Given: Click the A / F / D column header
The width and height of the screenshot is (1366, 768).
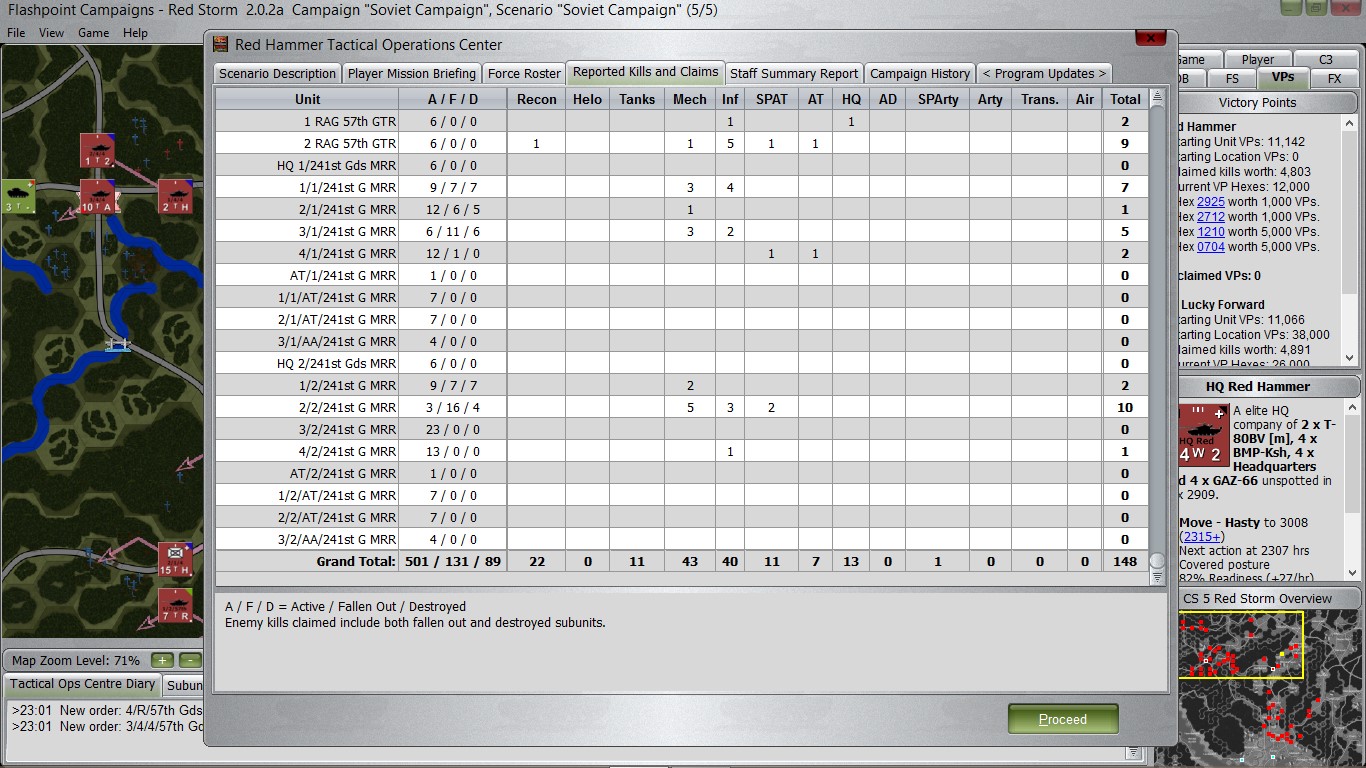Looking at the screenshot, I should click(x=453, y=99).
